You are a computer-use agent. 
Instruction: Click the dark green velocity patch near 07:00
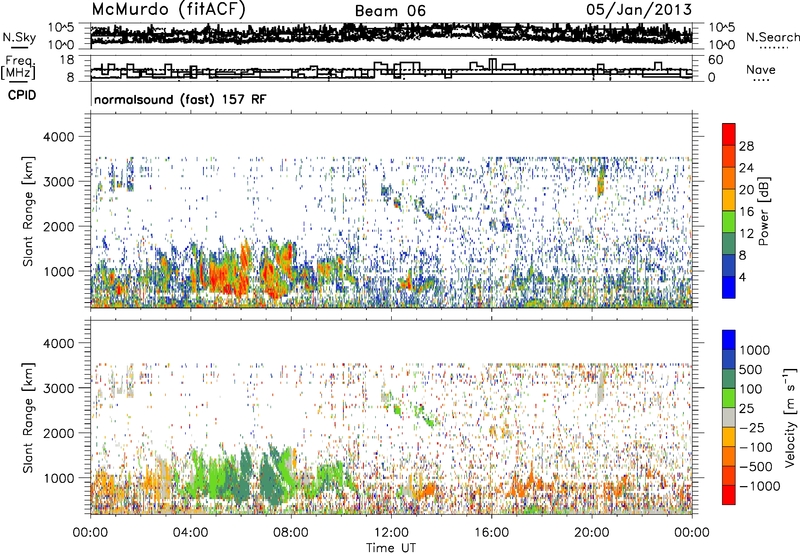click(269, 477)
